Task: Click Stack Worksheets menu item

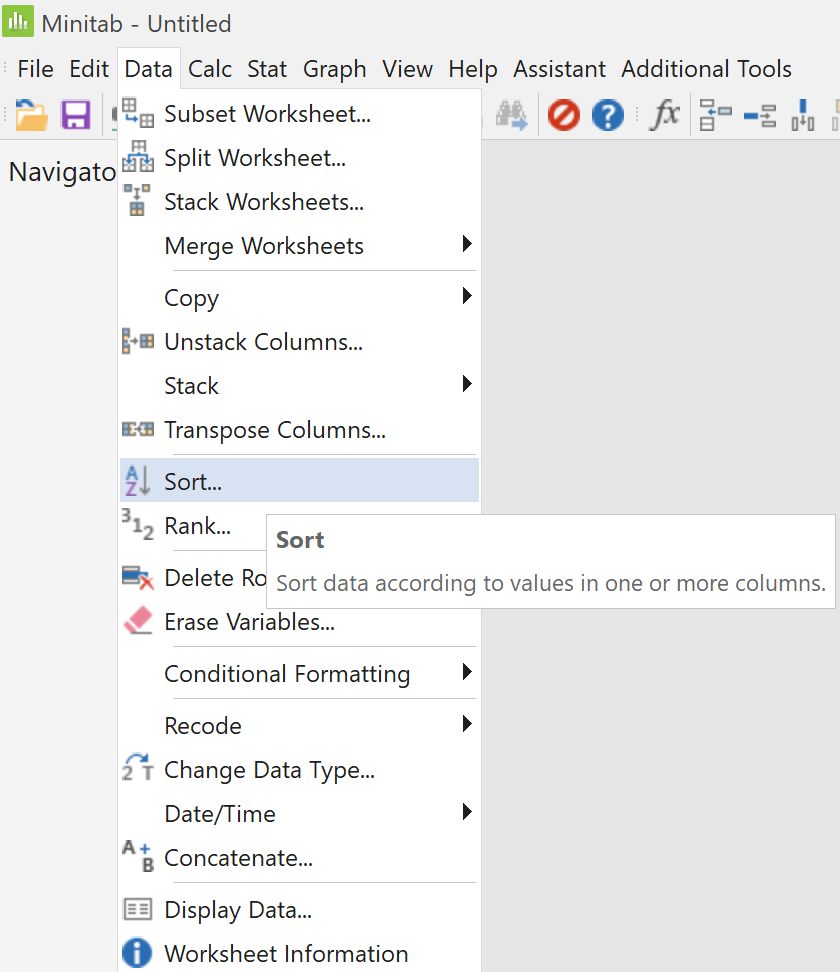Action: click(x=299, y=202)
